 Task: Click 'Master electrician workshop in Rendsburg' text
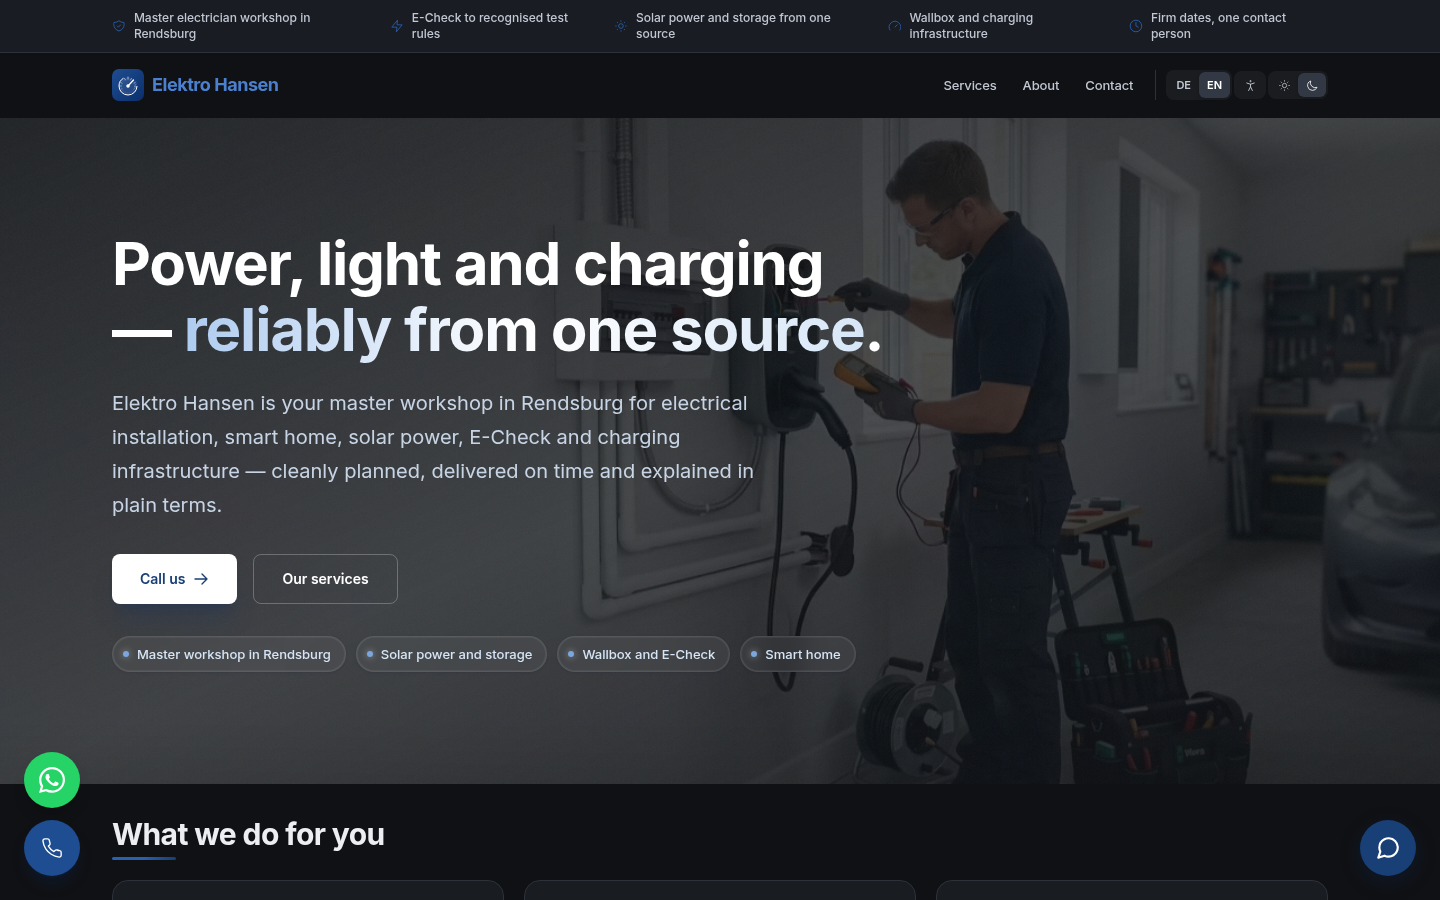point(222,26)
